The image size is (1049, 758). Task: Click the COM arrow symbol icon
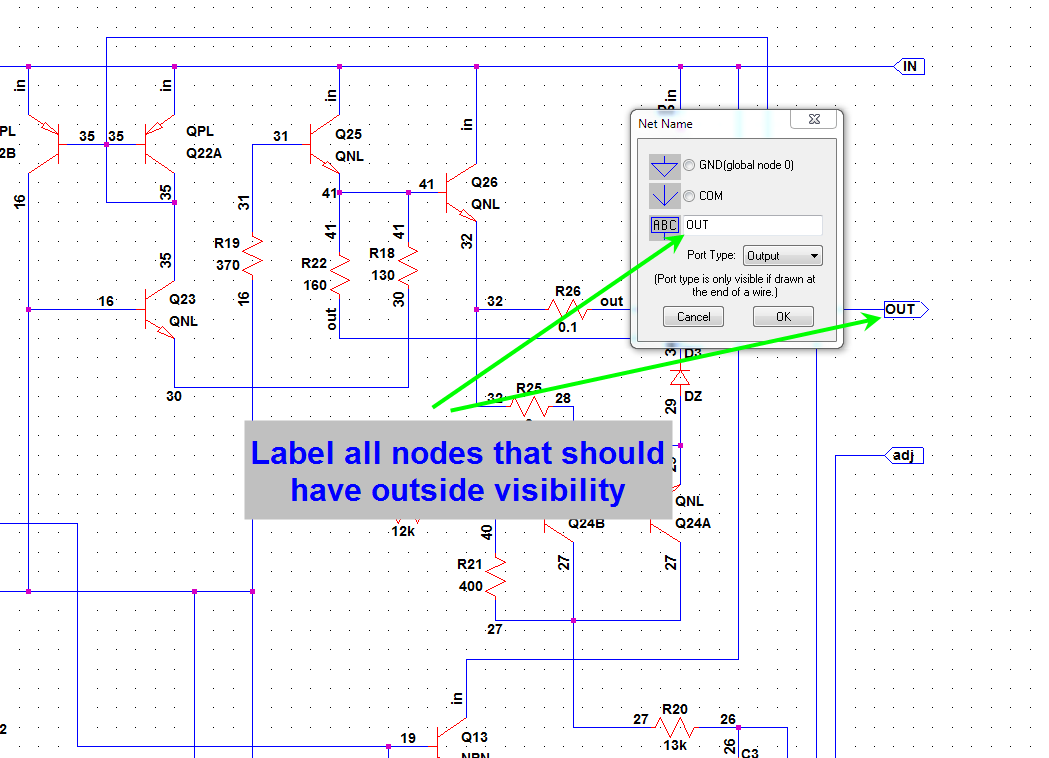(x=664, y=196)
